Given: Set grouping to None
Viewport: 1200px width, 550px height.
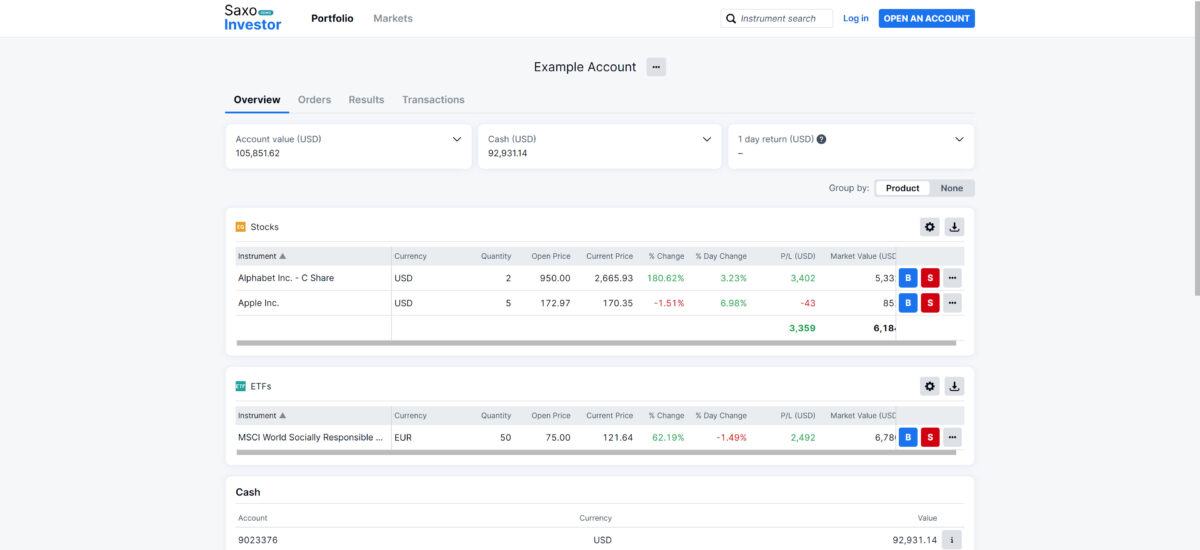Looking at the screenshot, I should tap(952, 188).
